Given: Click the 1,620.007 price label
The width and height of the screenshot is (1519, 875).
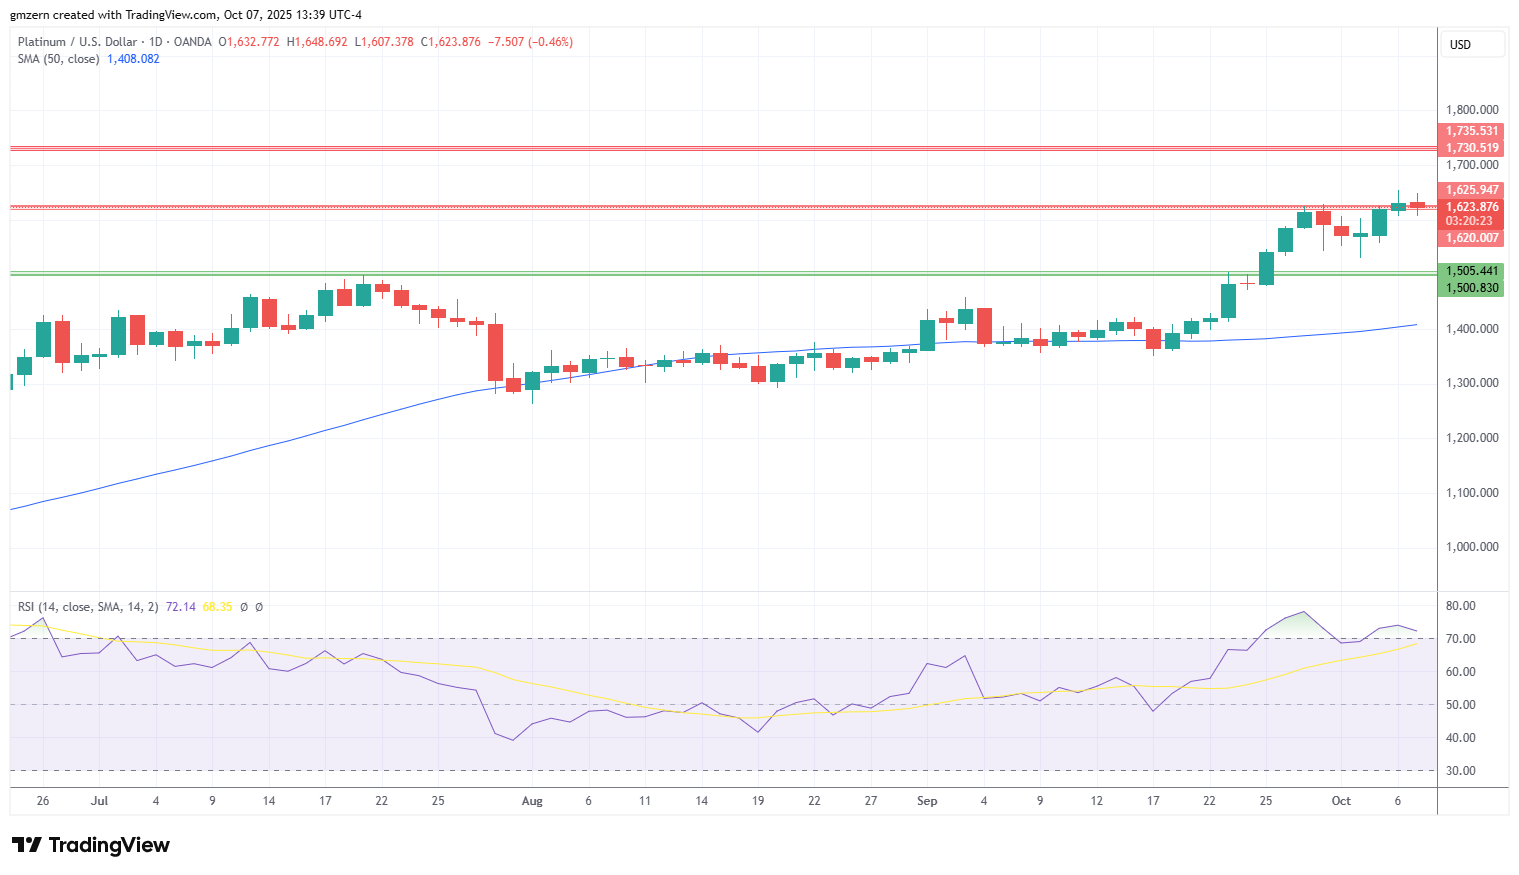Looking at the screenshot, I should (1471, 238).
